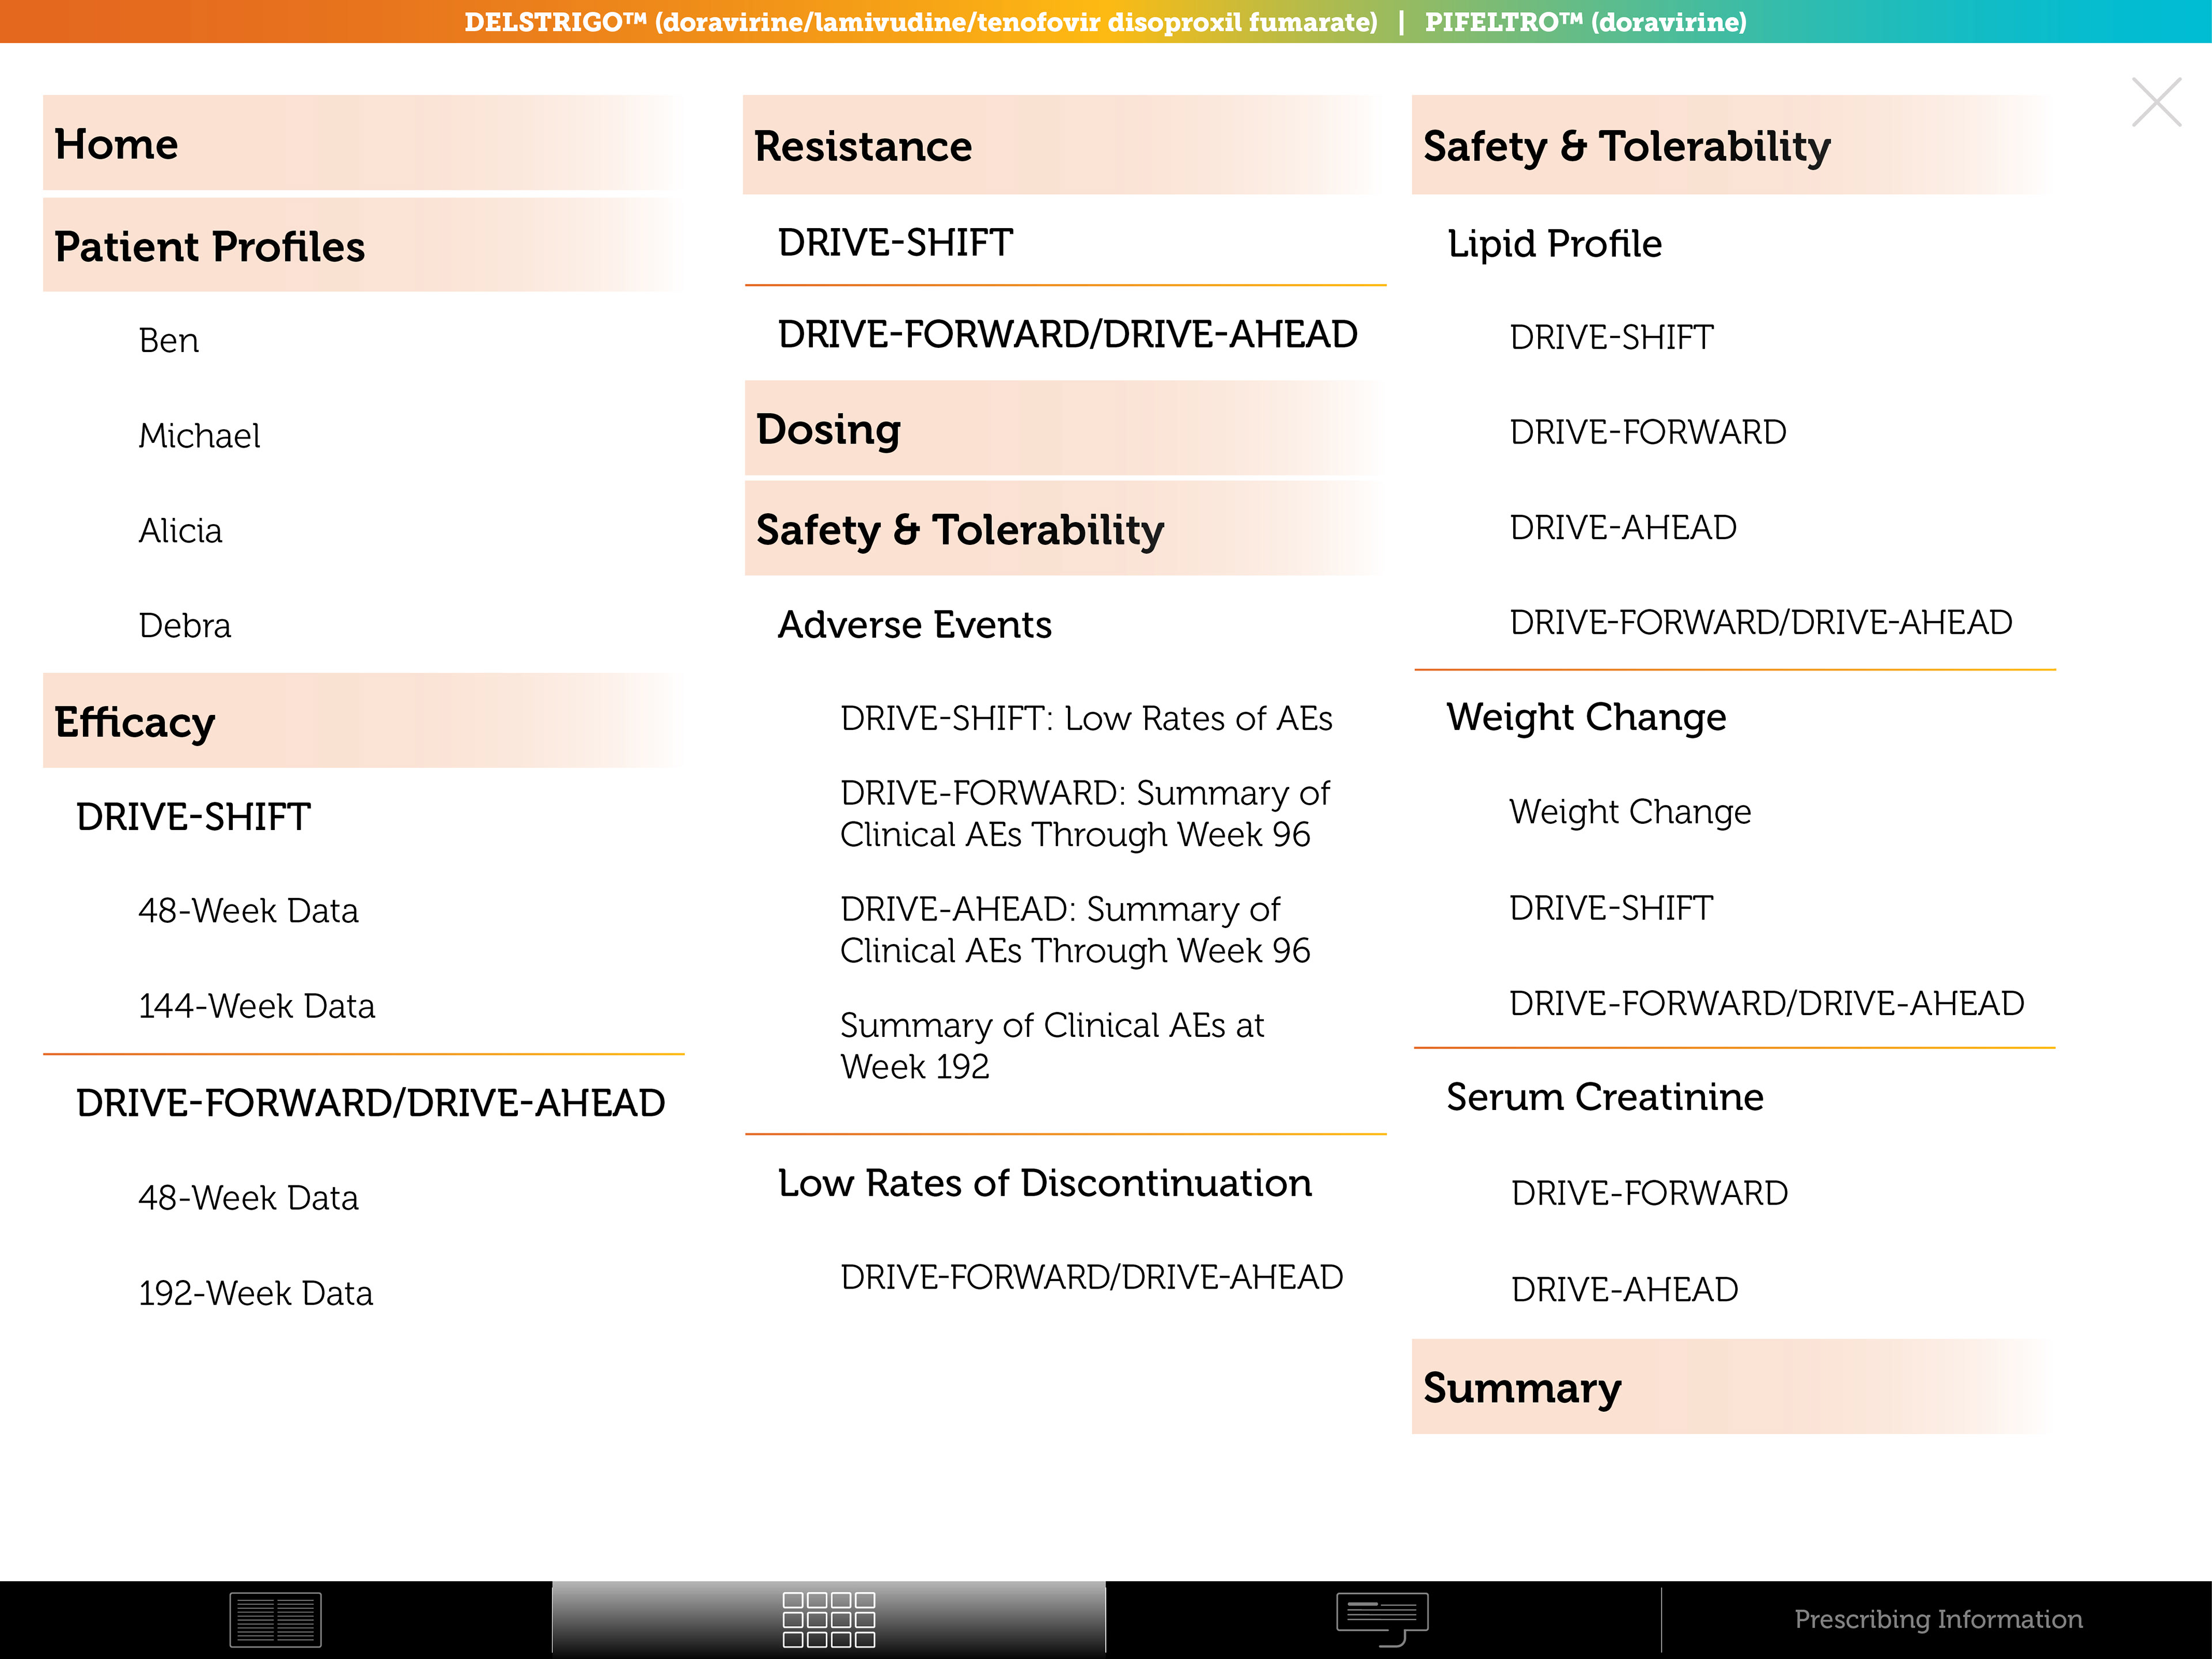Open Adverse Events subsection
Image resolution: width=2212 pixels, height=1659 pixels.
pyautogui.click(x=914, y=625)
